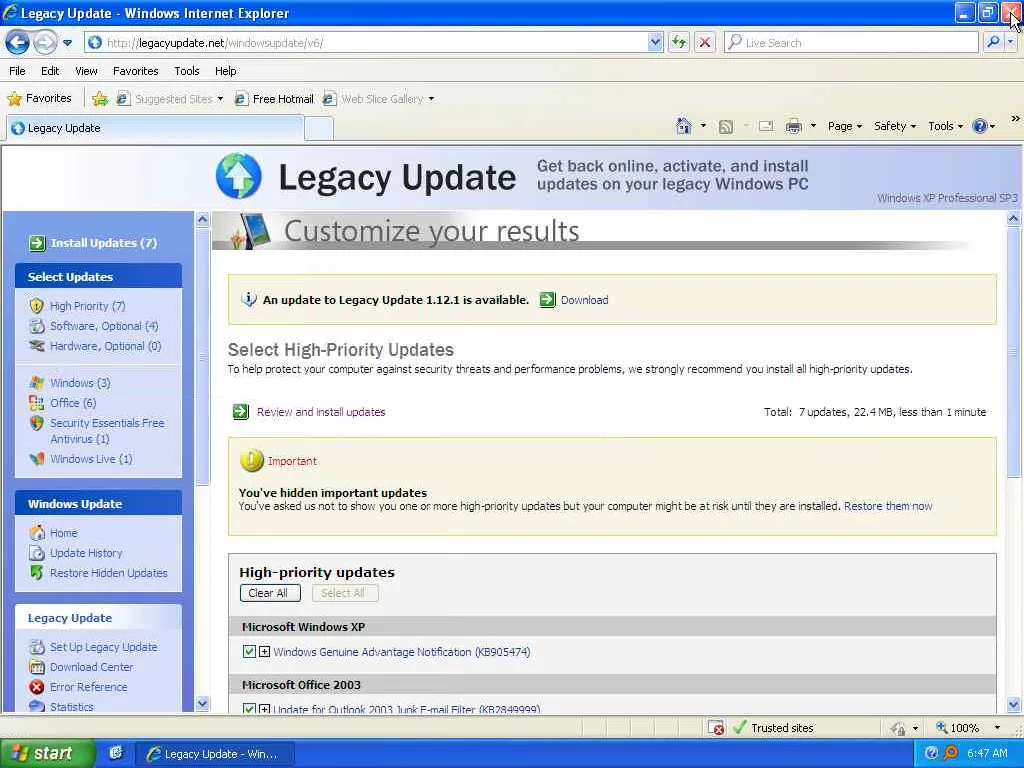The height and width of the screenshot is (768, 1024).
Task: Click the Home page icon
Action: click(x=683, y=126)
